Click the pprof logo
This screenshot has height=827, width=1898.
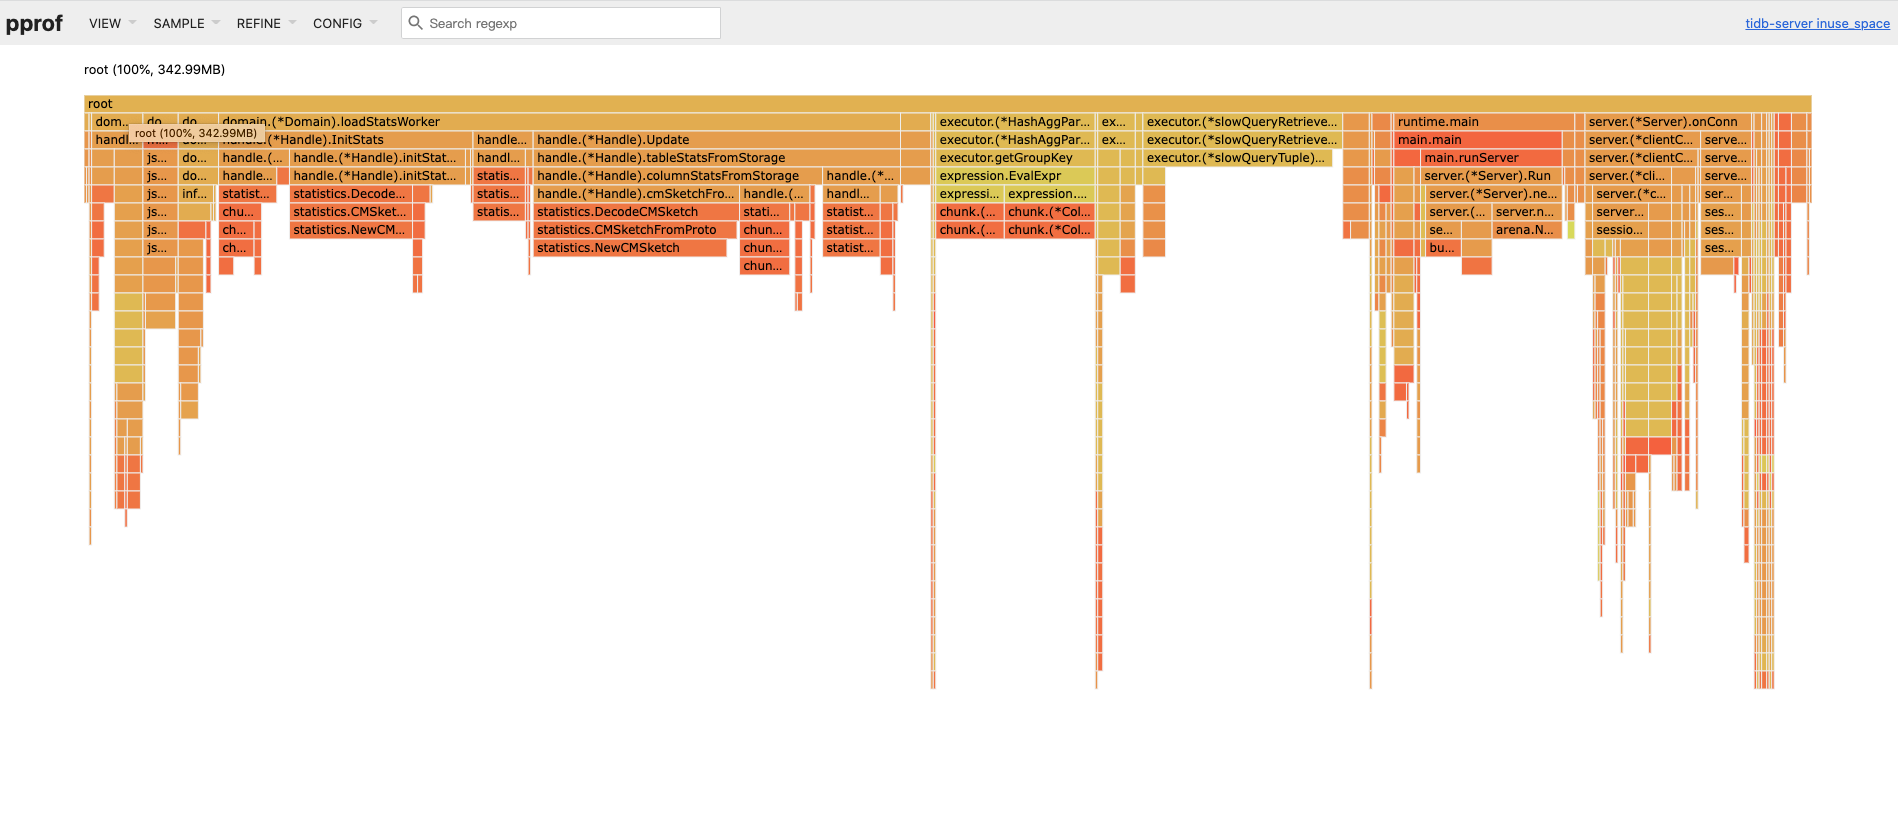click(x=34, y=23)
